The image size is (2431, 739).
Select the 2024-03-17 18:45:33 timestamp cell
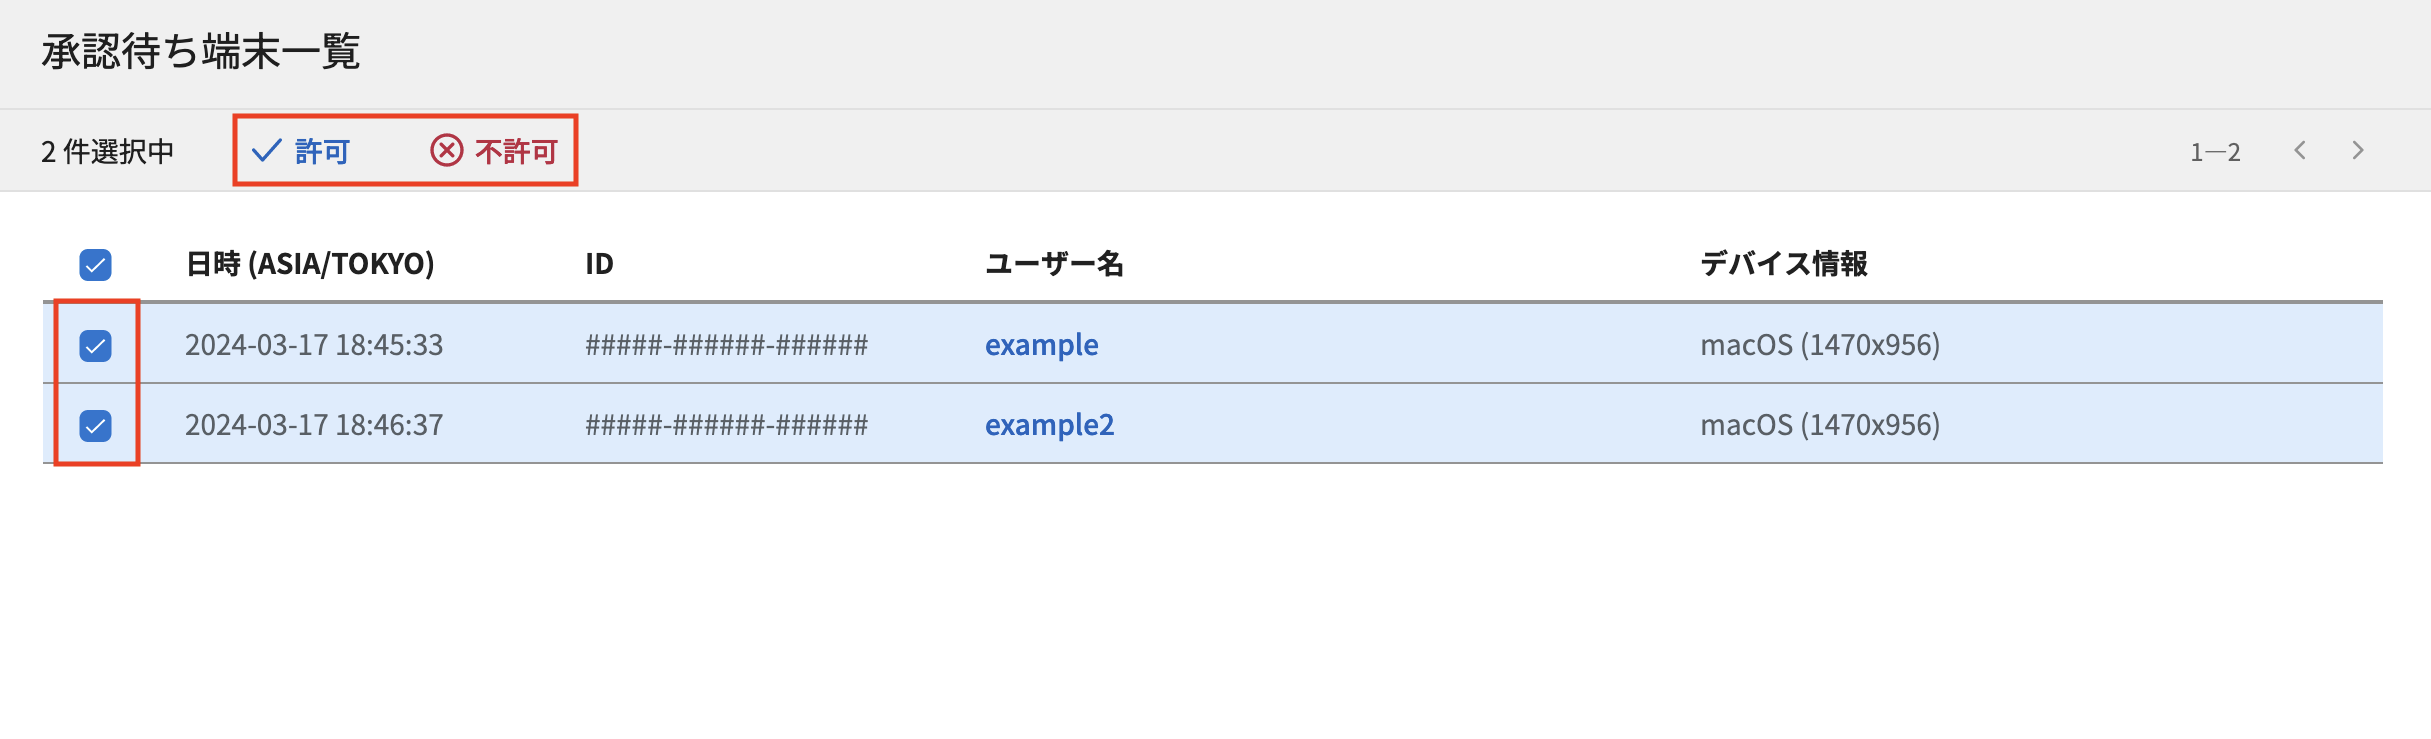[314, 345]
